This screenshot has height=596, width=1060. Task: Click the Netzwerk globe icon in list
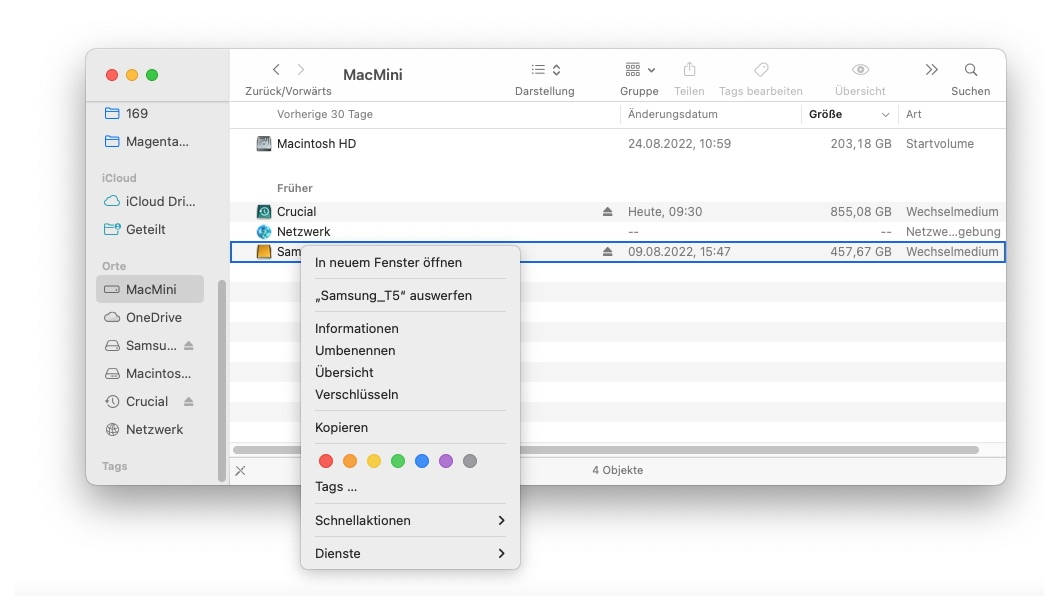click(x=264, y=232)
